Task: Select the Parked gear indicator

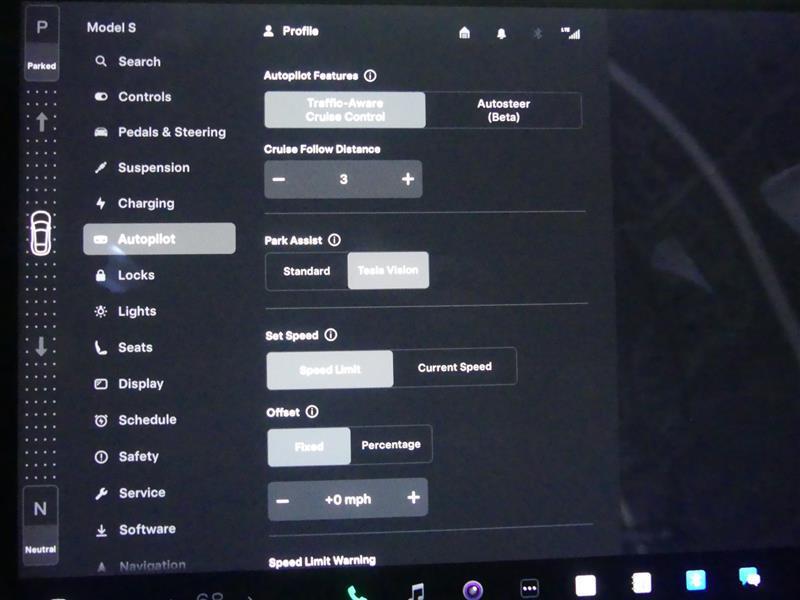Action: pos(40,47)
